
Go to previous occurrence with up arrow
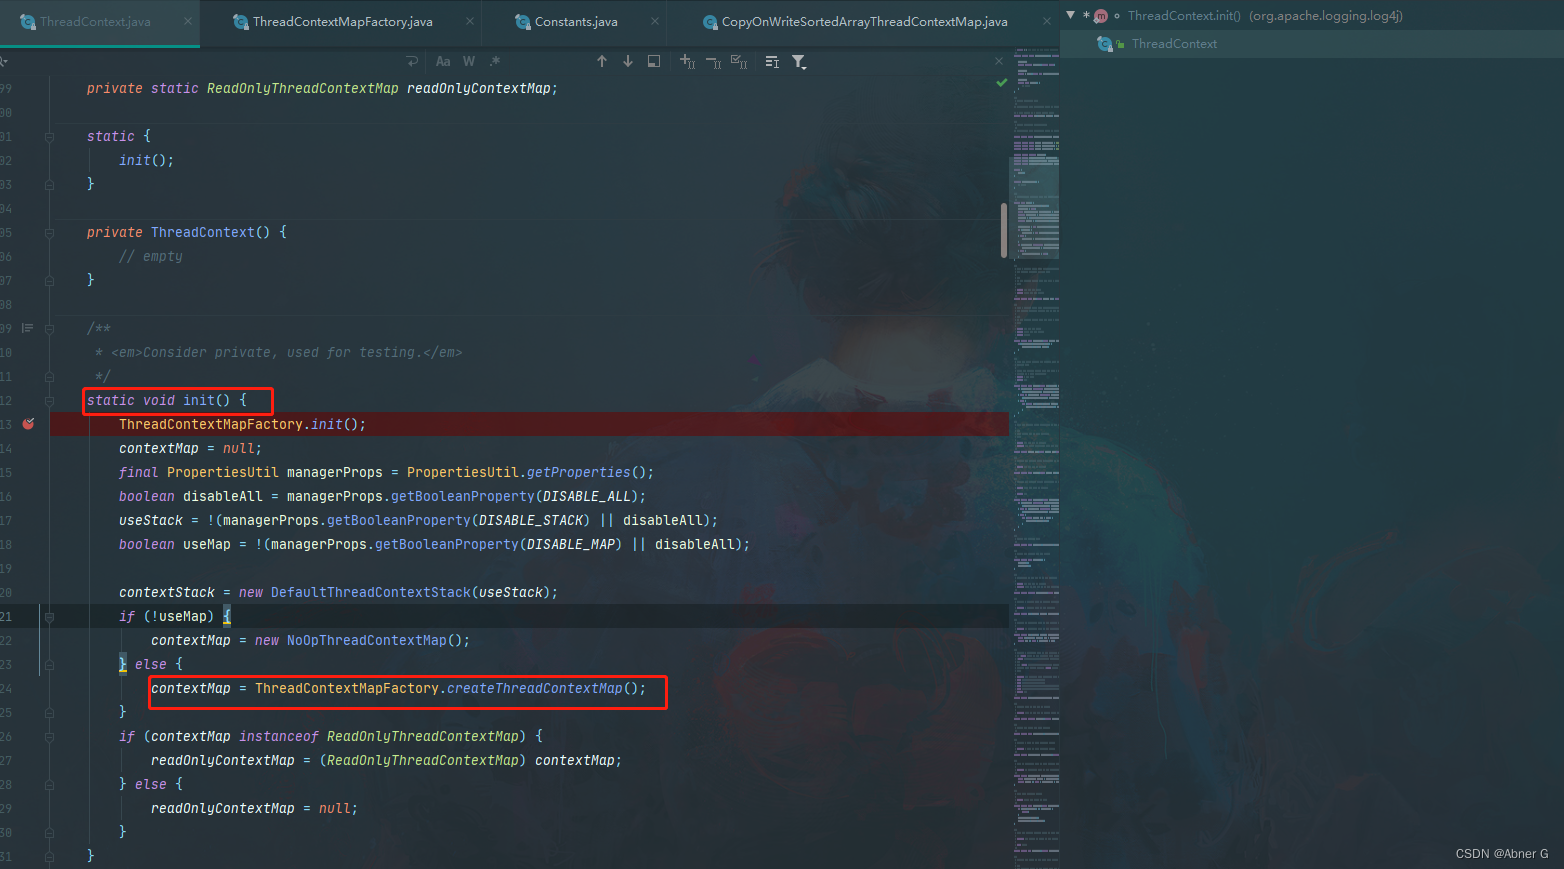(x=602, y=62)
